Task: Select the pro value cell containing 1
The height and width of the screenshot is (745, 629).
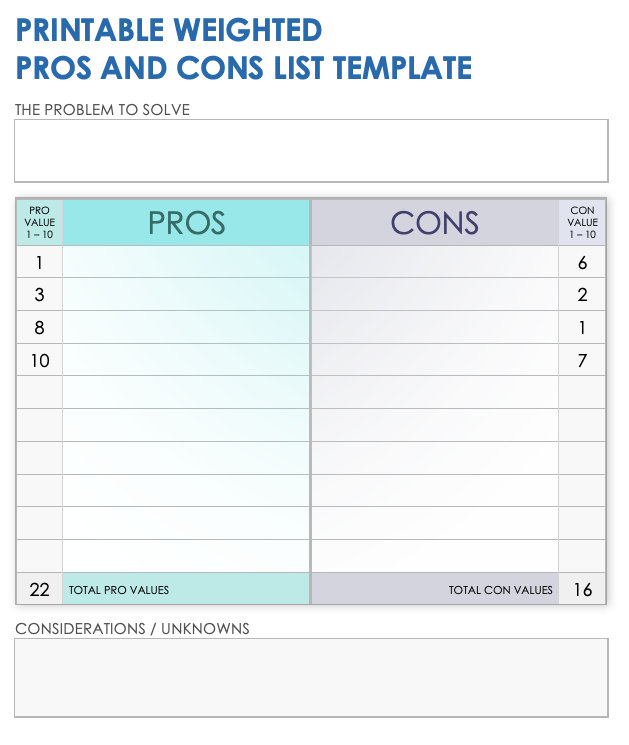Action: (40, 263)
